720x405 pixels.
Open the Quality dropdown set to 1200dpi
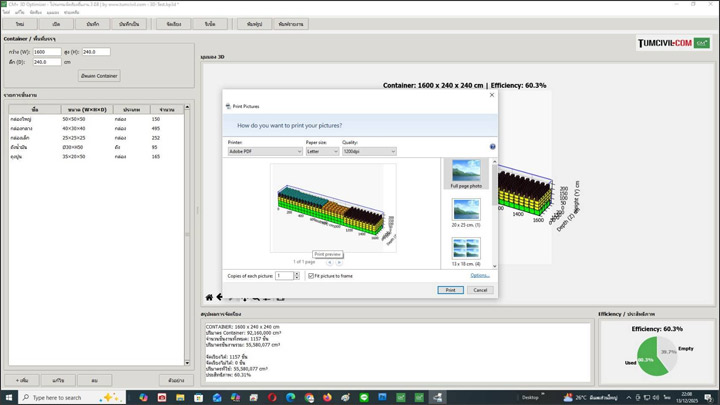[x=369, y=152]
